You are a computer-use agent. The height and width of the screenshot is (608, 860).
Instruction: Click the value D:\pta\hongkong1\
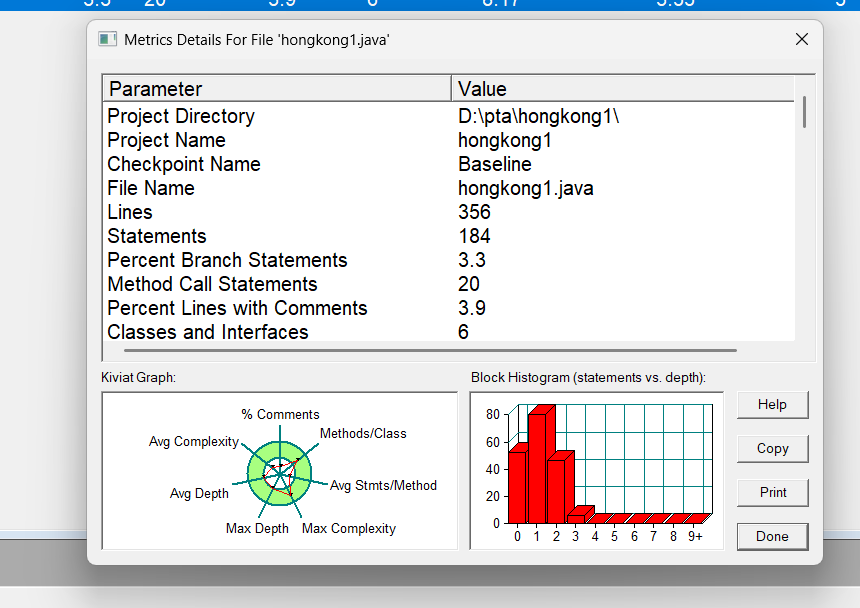(x=539, y=116)
